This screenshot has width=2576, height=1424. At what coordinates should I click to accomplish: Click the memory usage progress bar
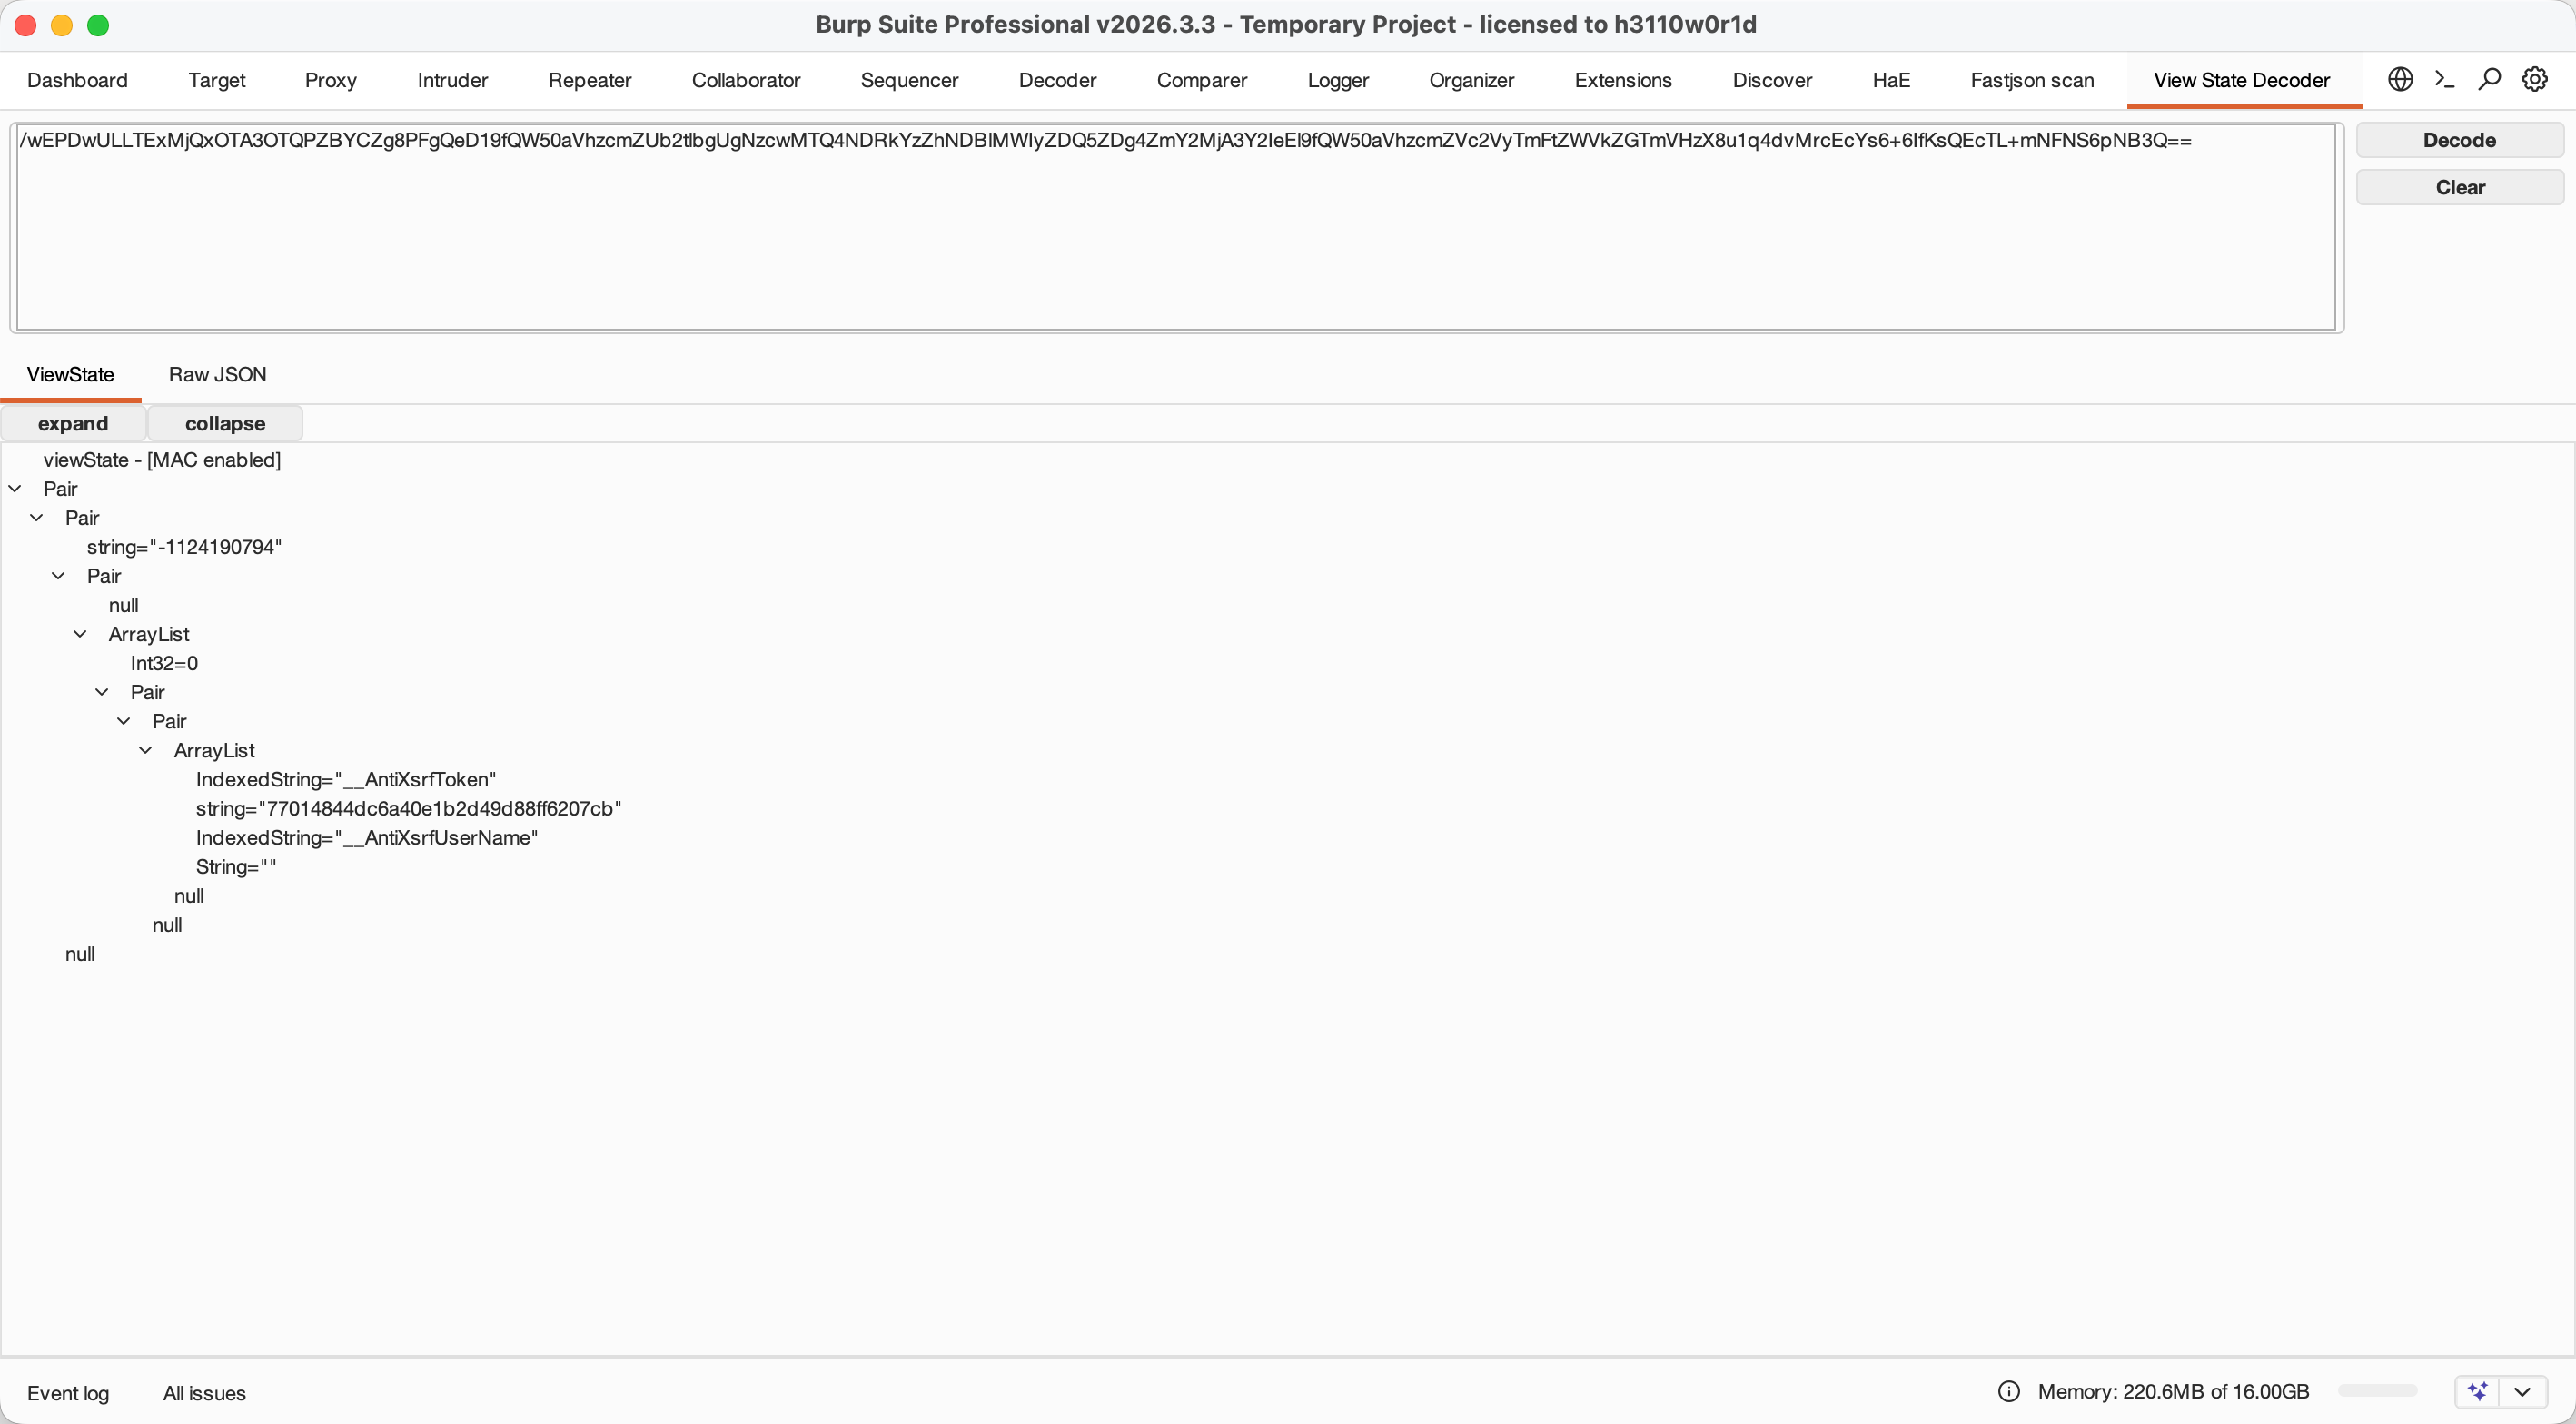coord(2377,1391)
